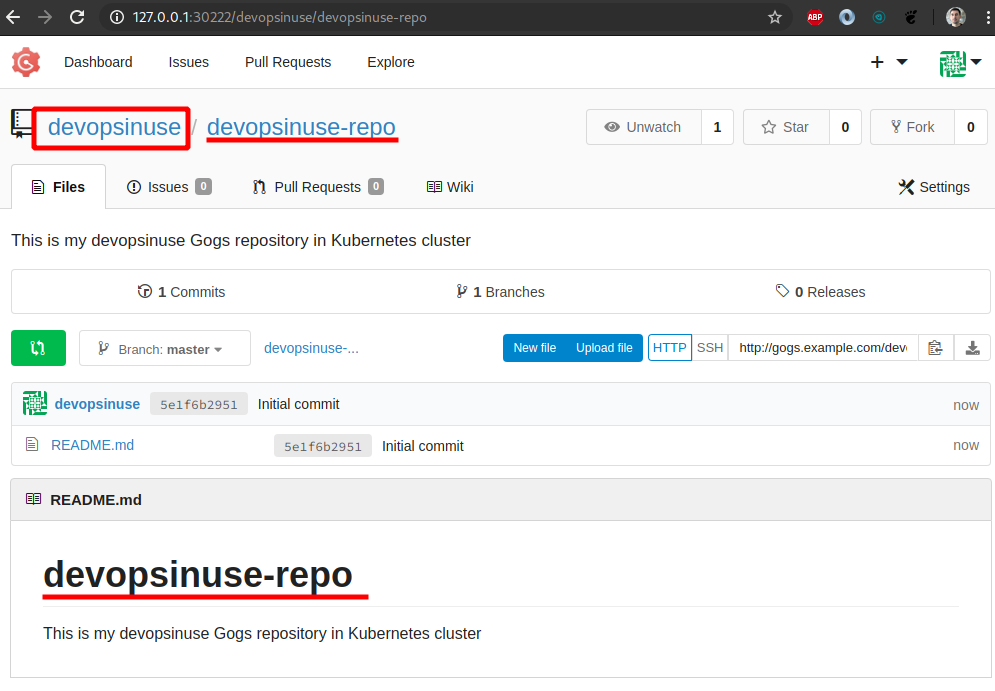Screen dimensions: 995x691
Task: Switch to the repository Issues tab
Action: 169,187
